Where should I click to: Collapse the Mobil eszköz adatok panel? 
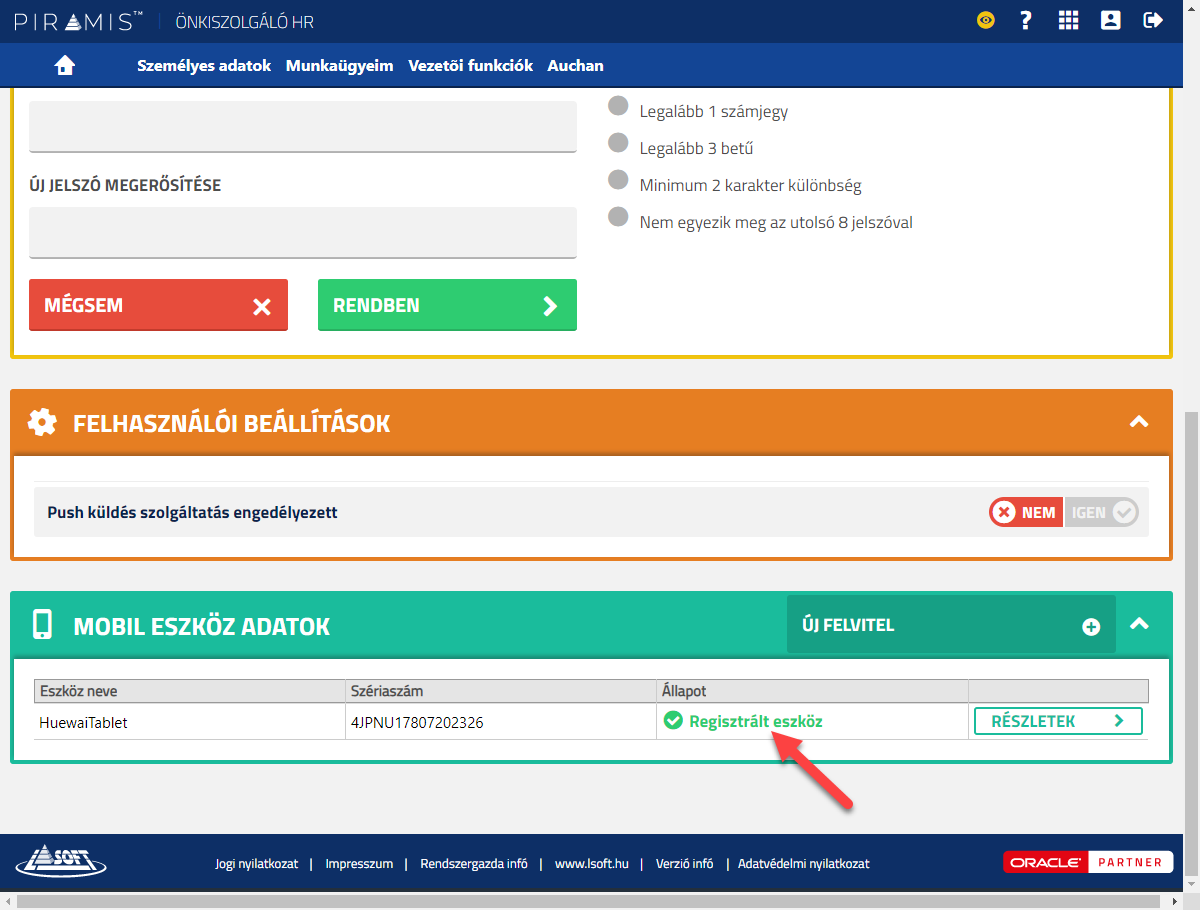[1138, 624]
